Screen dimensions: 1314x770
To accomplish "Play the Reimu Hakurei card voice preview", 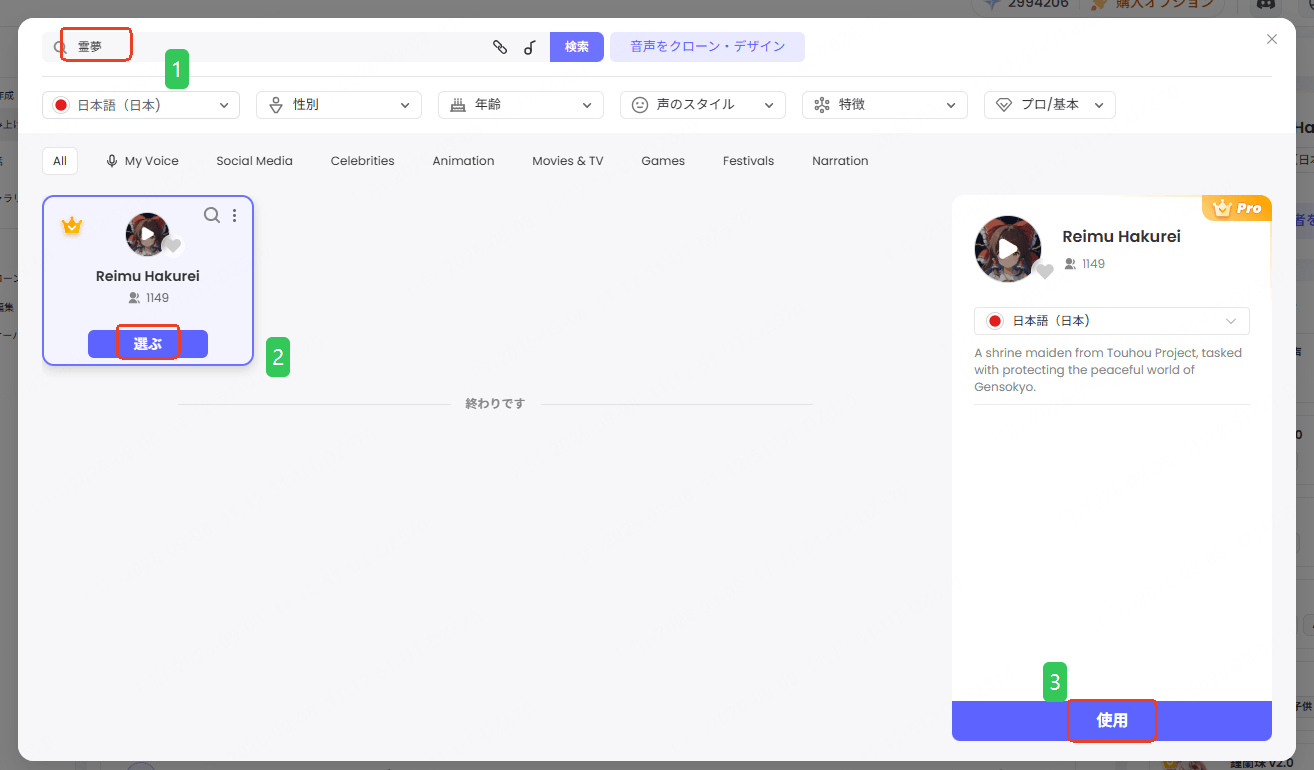I will (147, 234).
